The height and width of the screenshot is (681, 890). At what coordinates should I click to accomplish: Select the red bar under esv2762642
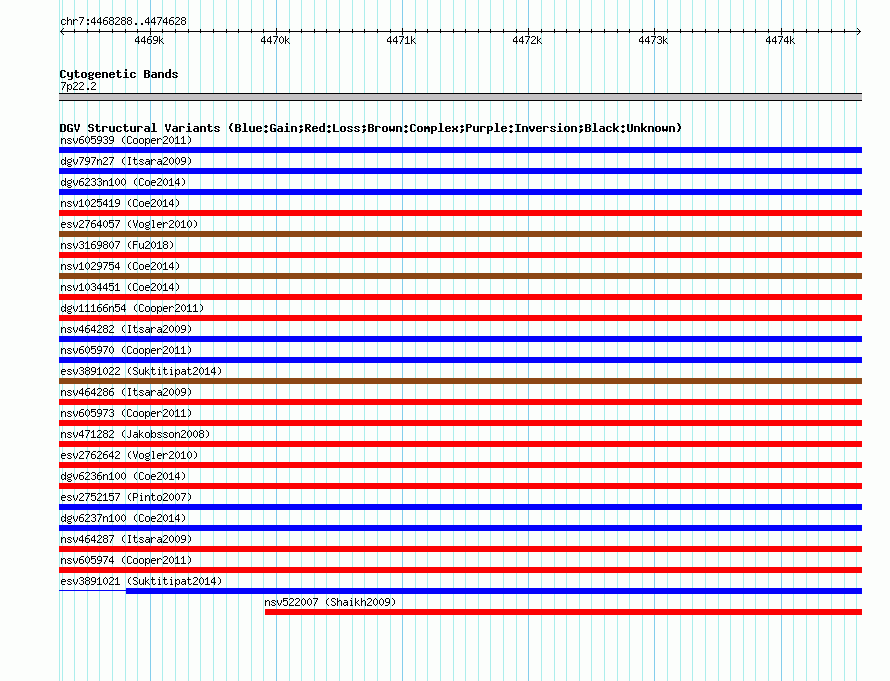460,465
